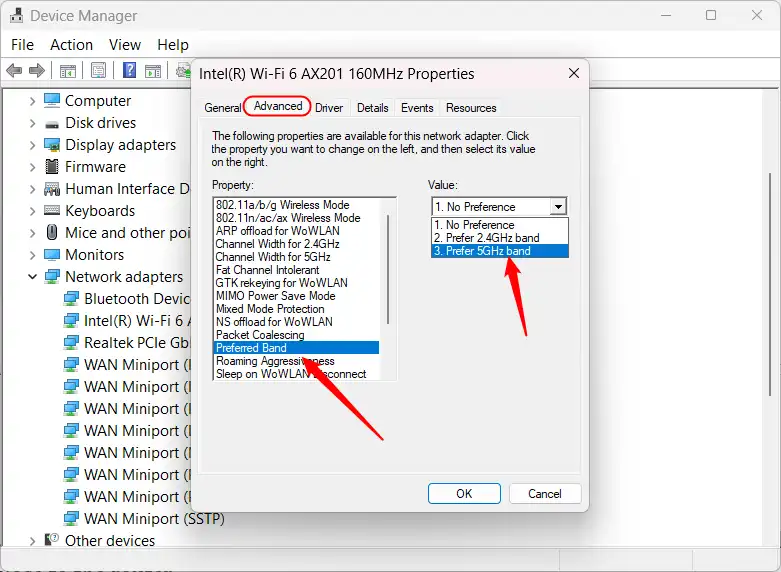Collapse the Network adapters tree node

pyautogui.click(x=32, y=277)
